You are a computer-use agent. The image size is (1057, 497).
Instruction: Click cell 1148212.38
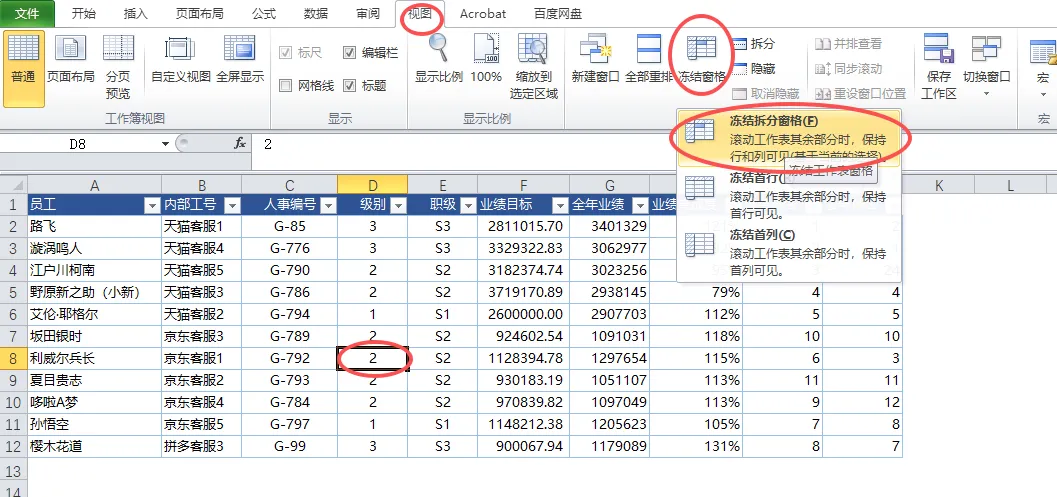[523, 424]
